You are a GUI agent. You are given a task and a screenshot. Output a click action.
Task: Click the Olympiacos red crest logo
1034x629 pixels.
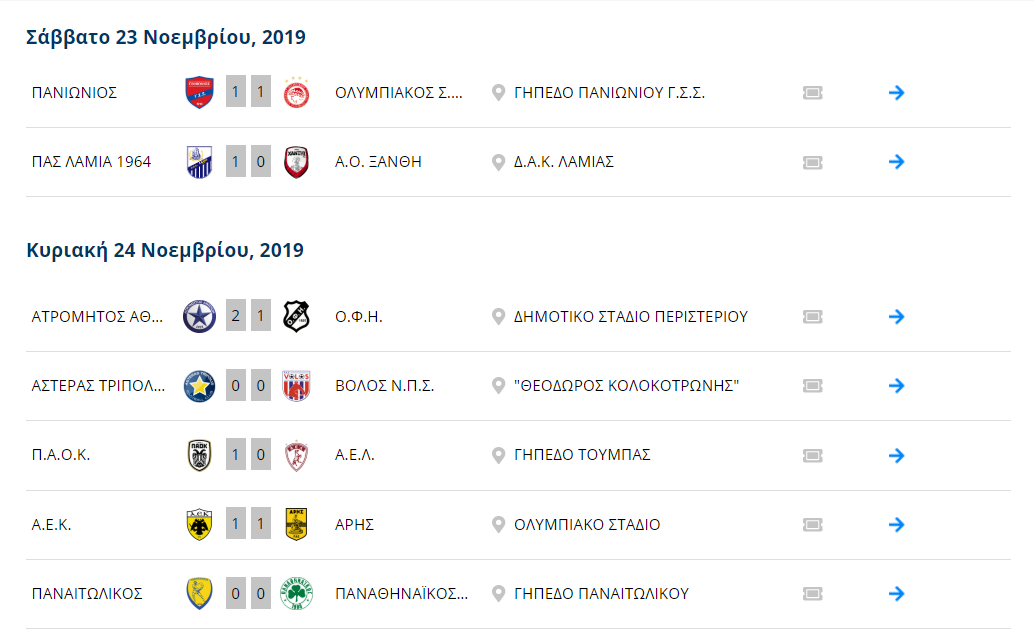click(x=296, y=92)
